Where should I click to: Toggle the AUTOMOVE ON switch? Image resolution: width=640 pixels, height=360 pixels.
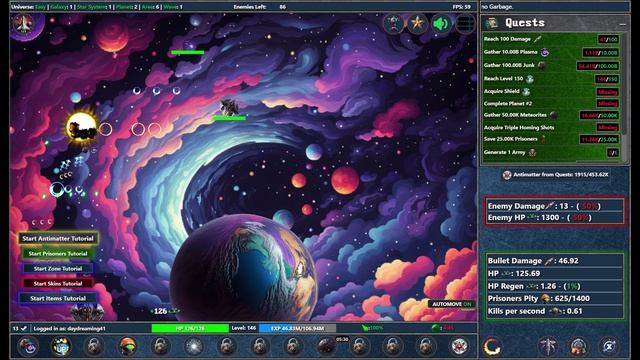tap(452, 304)
